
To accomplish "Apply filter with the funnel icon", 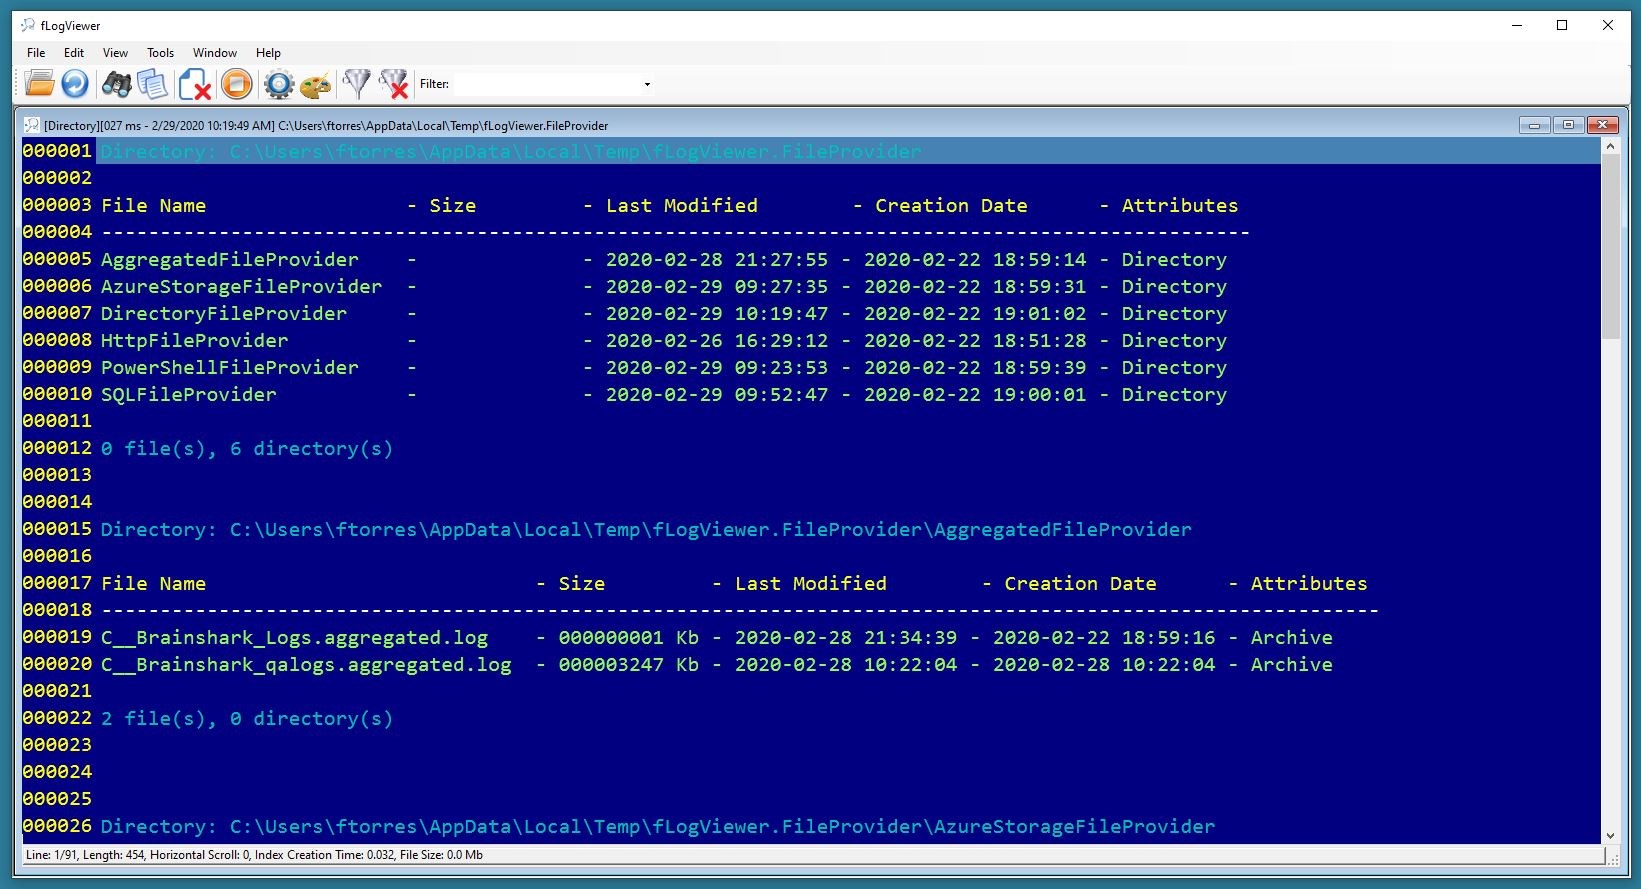I will tap(357, 84).
